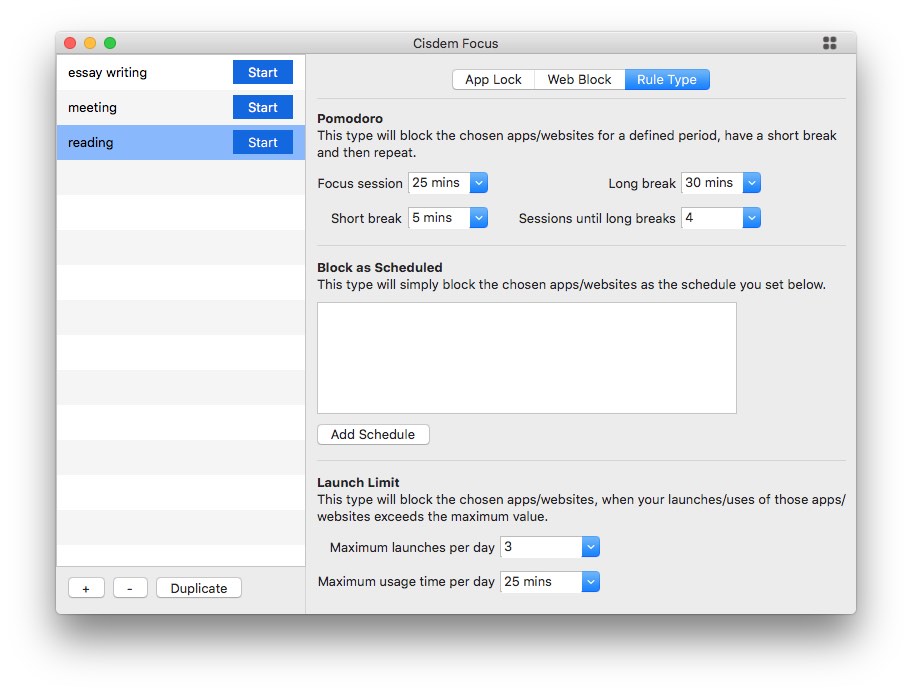Start the essay writing session
This screenshot has width=912, height=694.
263,72
